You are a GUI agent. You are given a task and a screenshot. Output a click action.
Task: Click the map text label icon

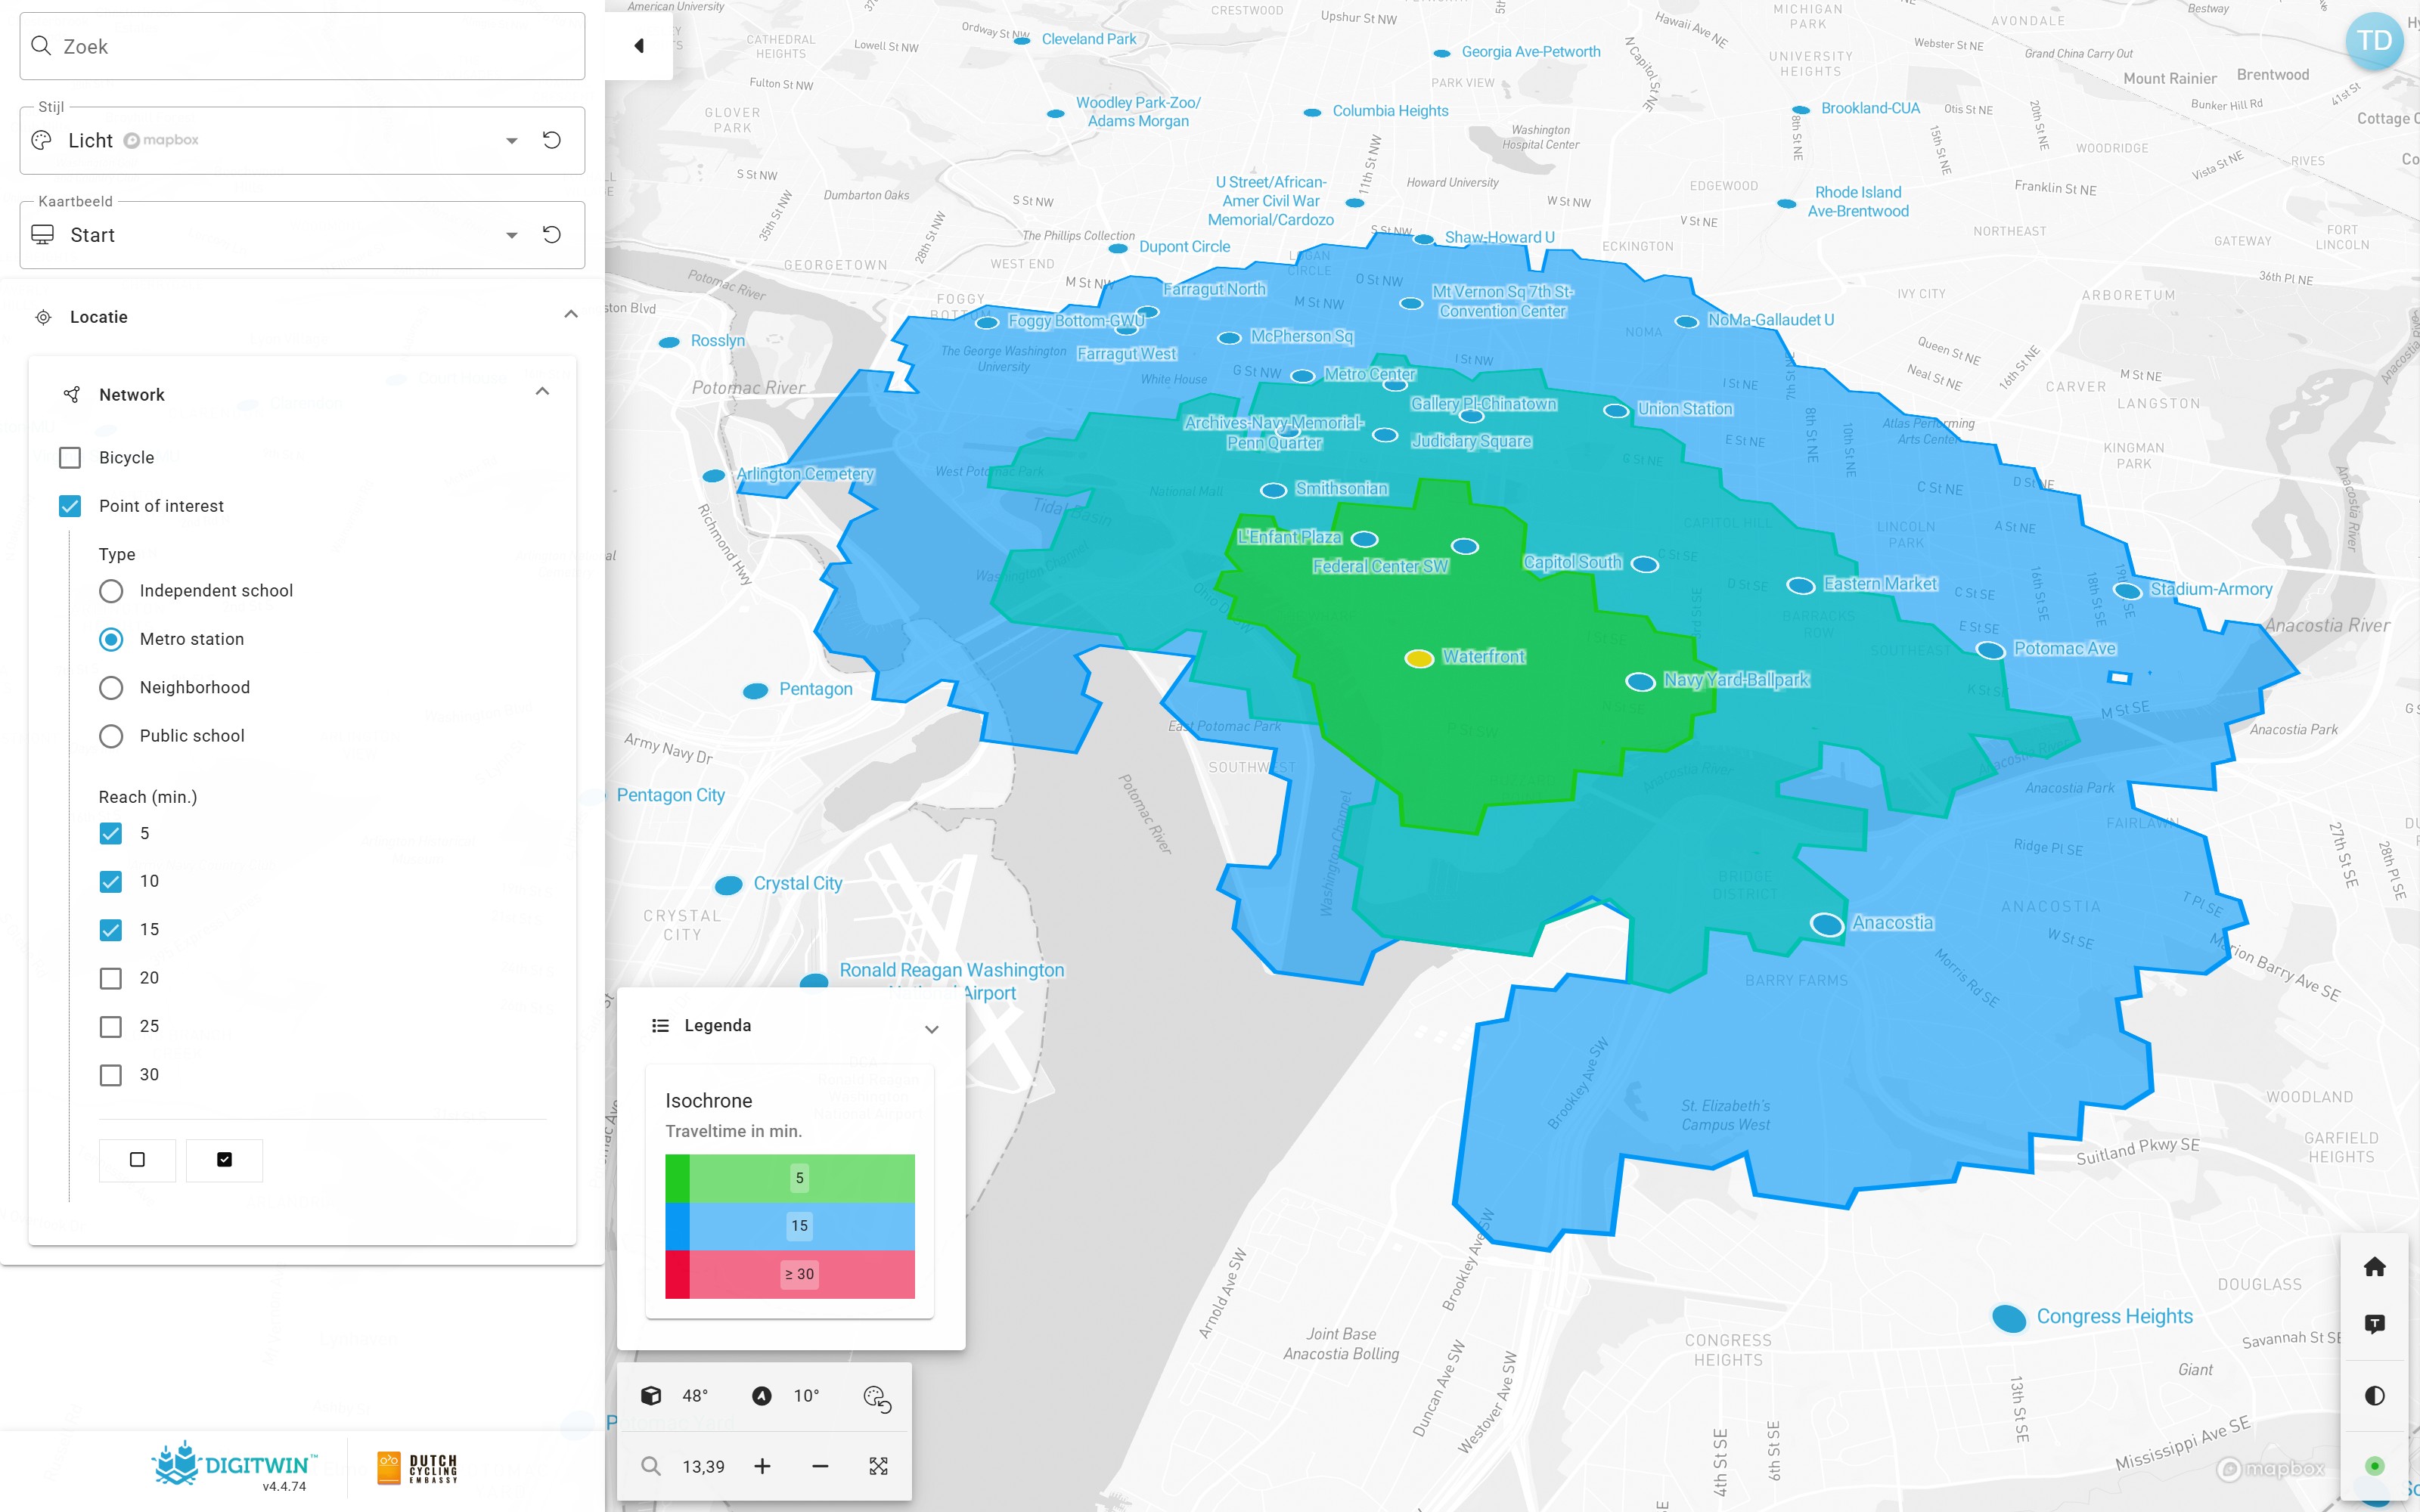click(2374, 1324)
